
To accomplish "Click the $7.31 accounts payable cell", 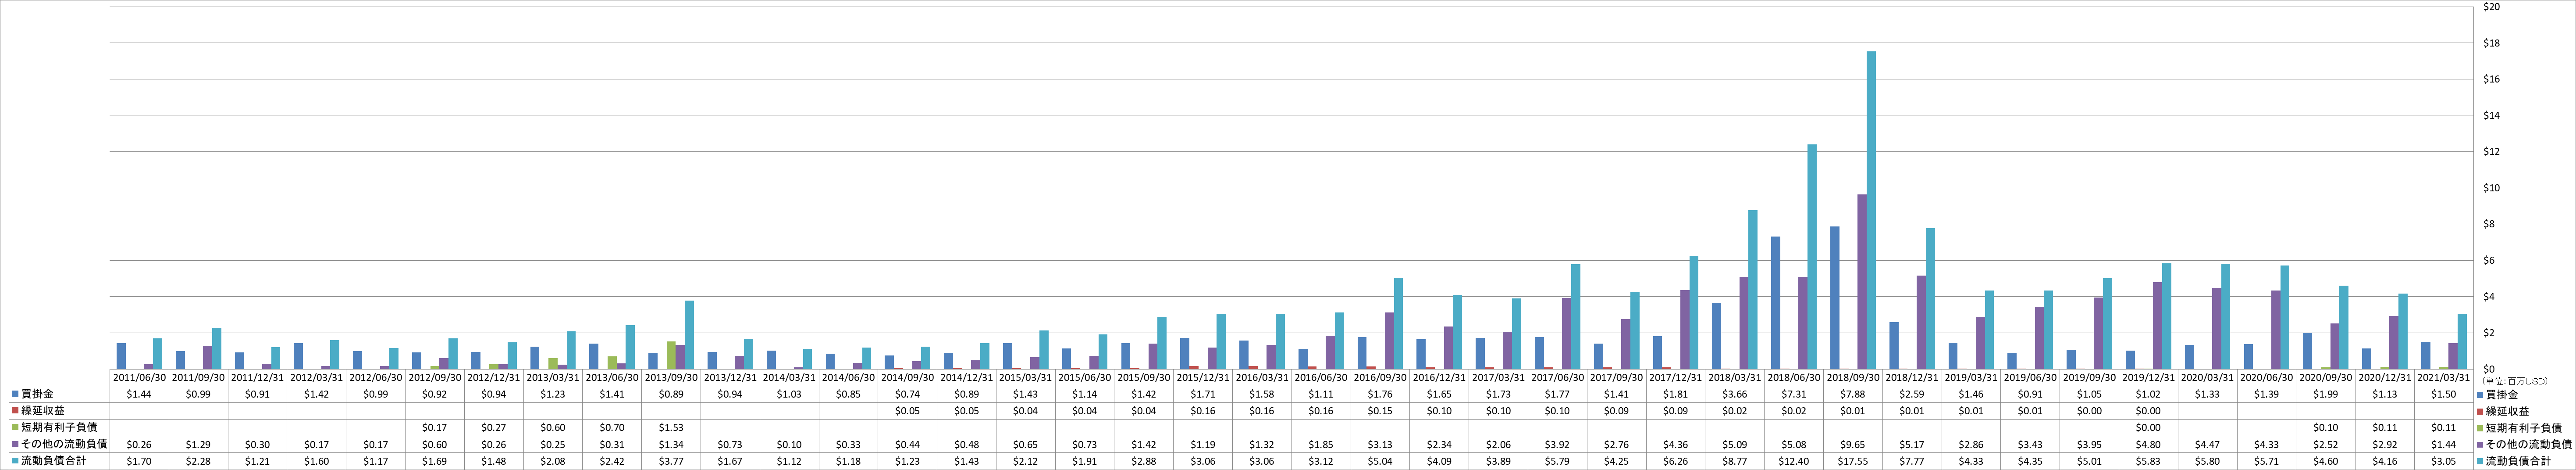I will pos(1794,395).
